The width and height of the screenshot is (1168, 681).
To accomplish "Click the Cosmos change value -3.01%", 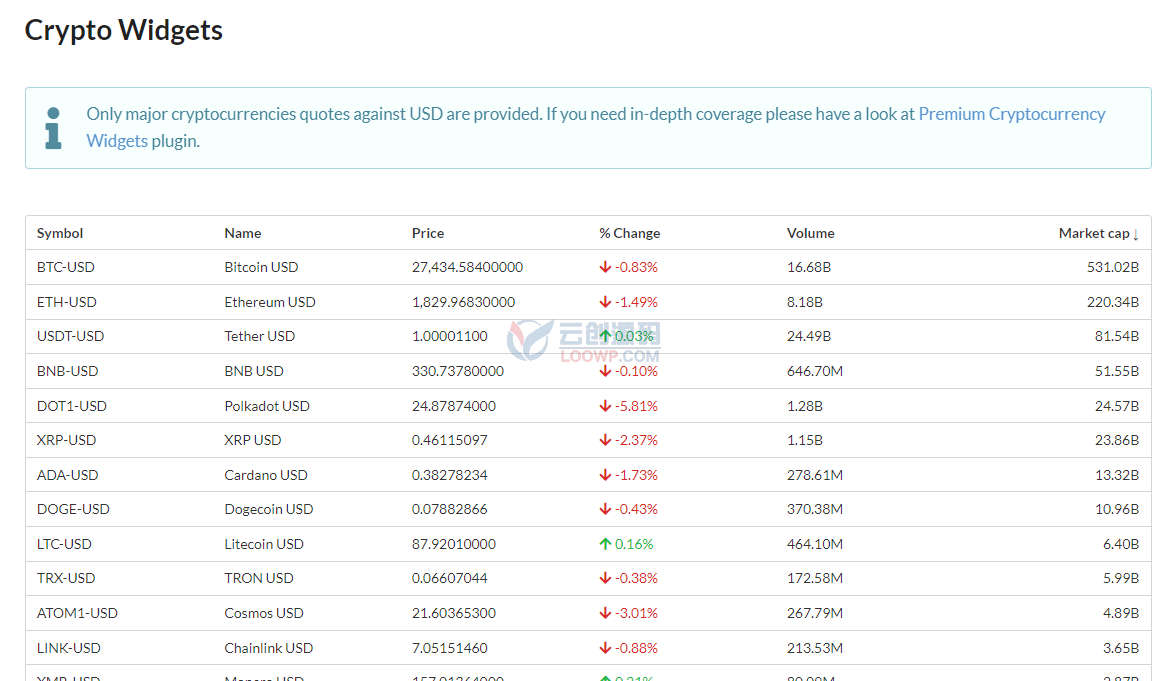I will (x=636, y=613).
